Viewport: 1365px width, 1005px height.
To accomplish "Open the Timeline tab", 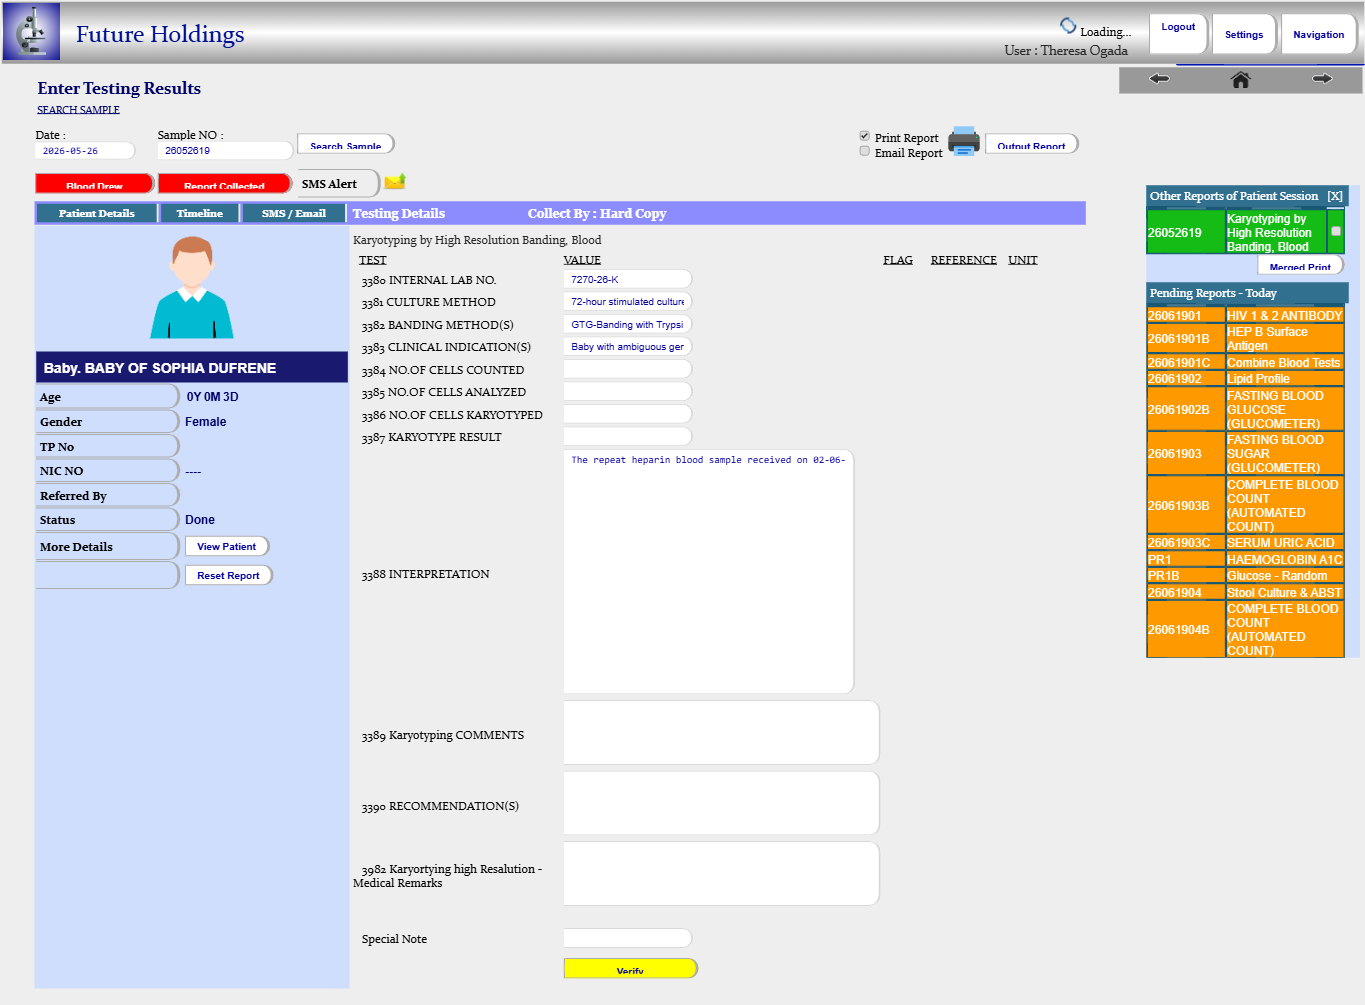I will point(200,213).
